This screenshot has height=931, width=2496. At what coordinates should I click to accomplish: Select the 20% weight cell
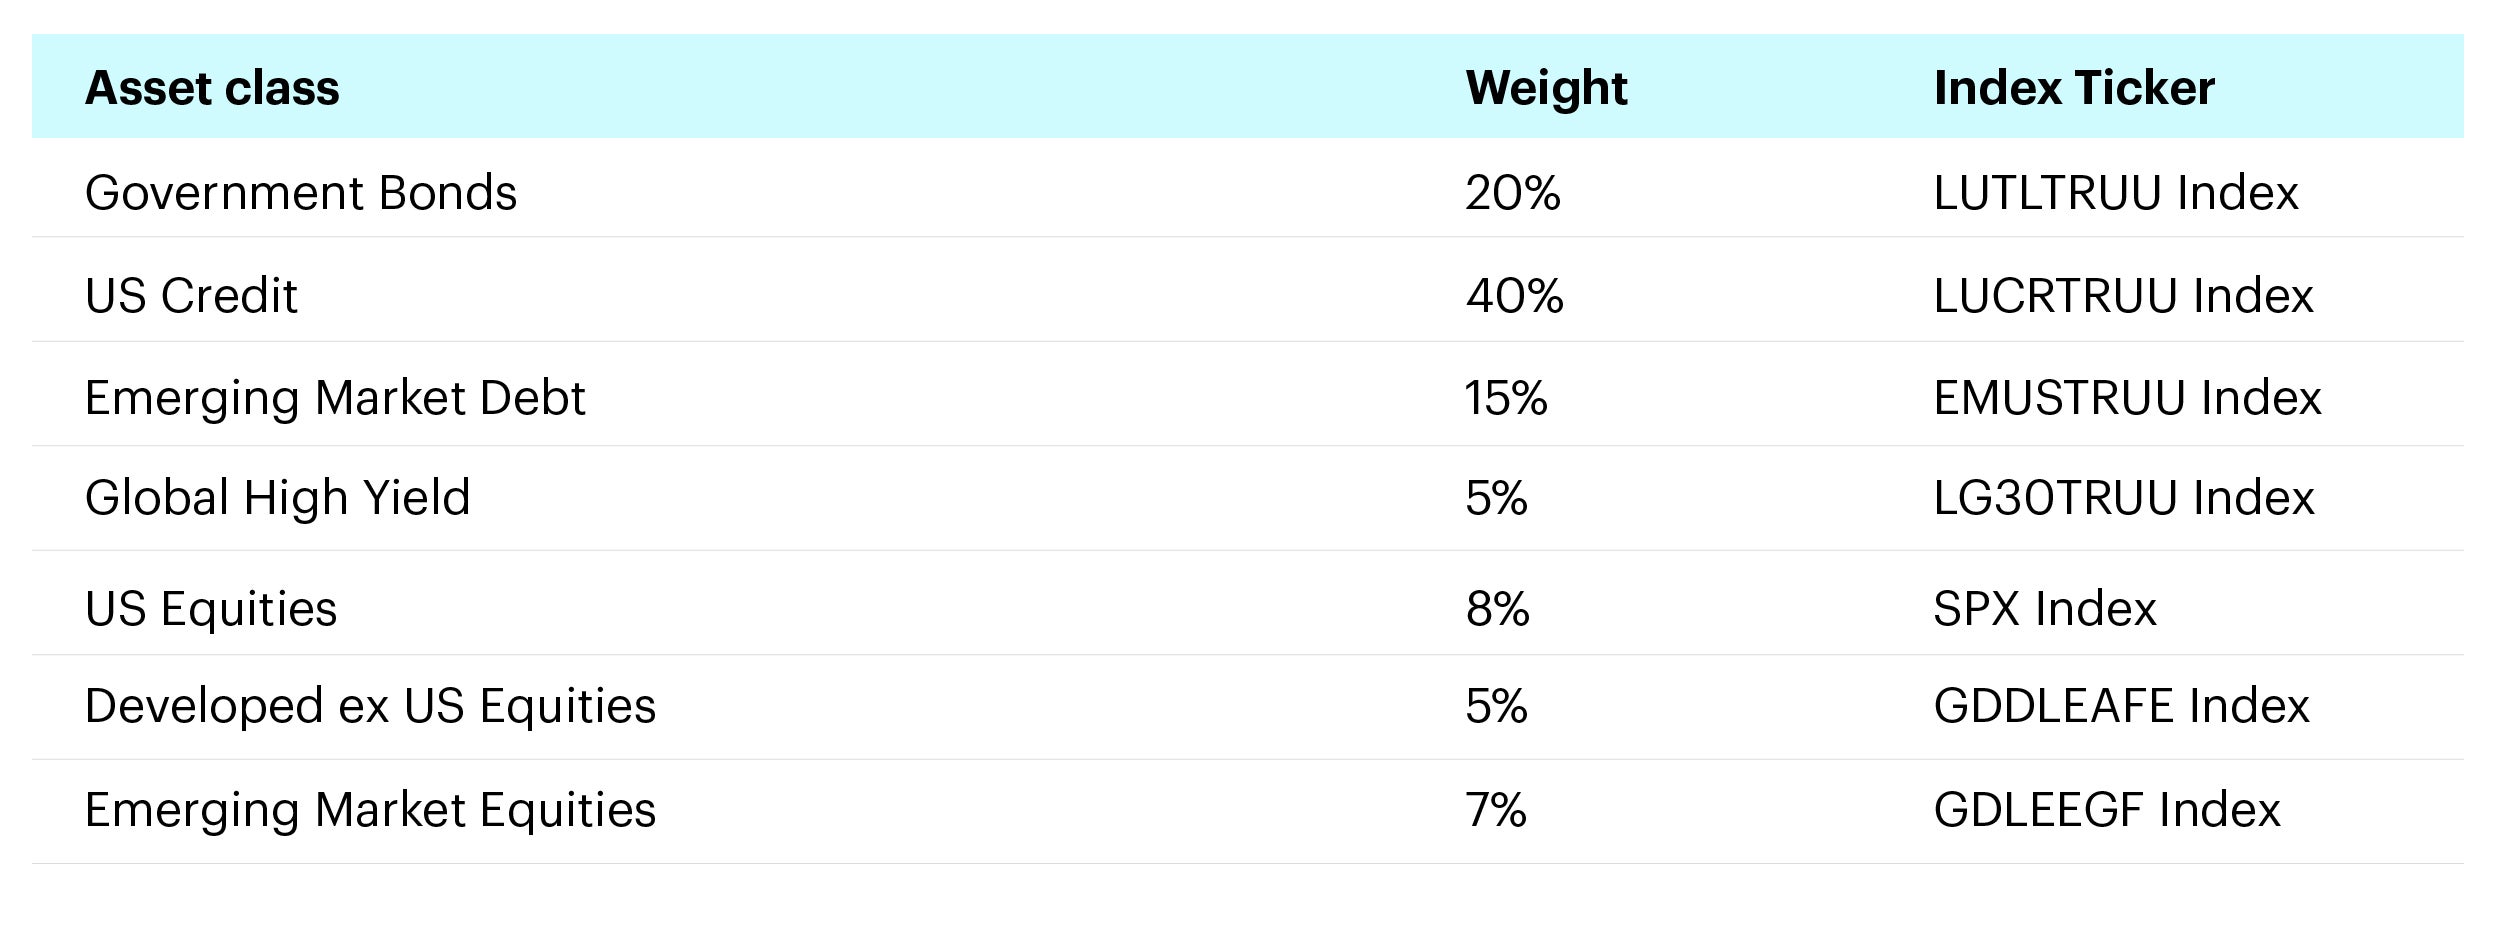[x=1513, y=192]
